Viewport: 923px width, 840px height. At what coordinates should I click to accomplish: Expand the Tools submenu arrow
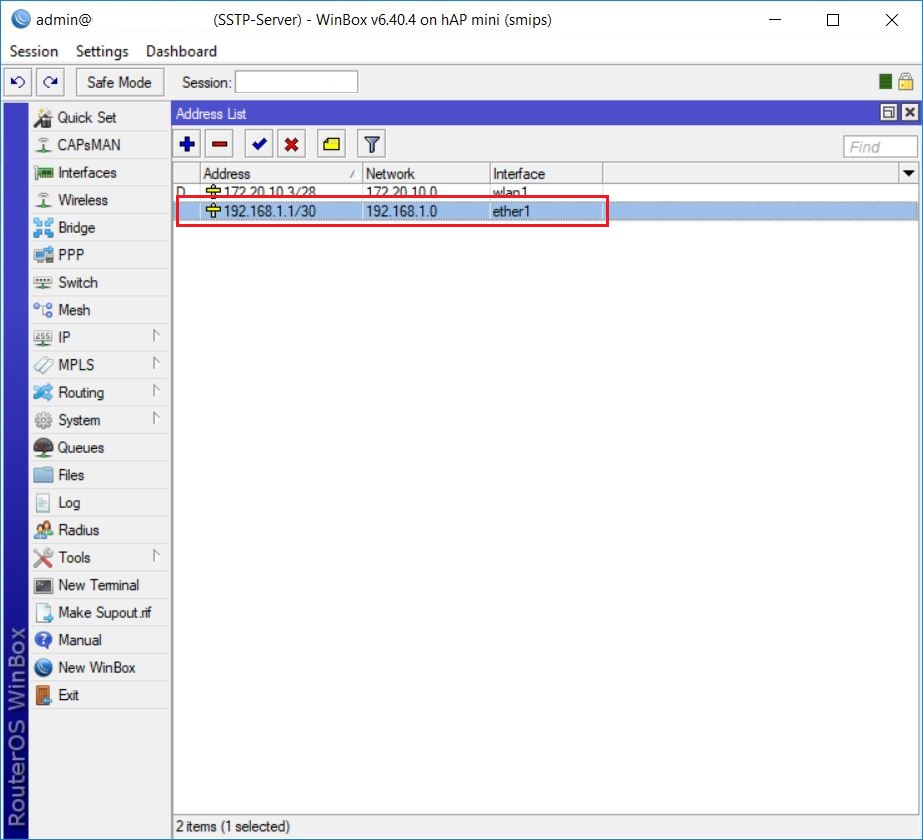point(156,556)
